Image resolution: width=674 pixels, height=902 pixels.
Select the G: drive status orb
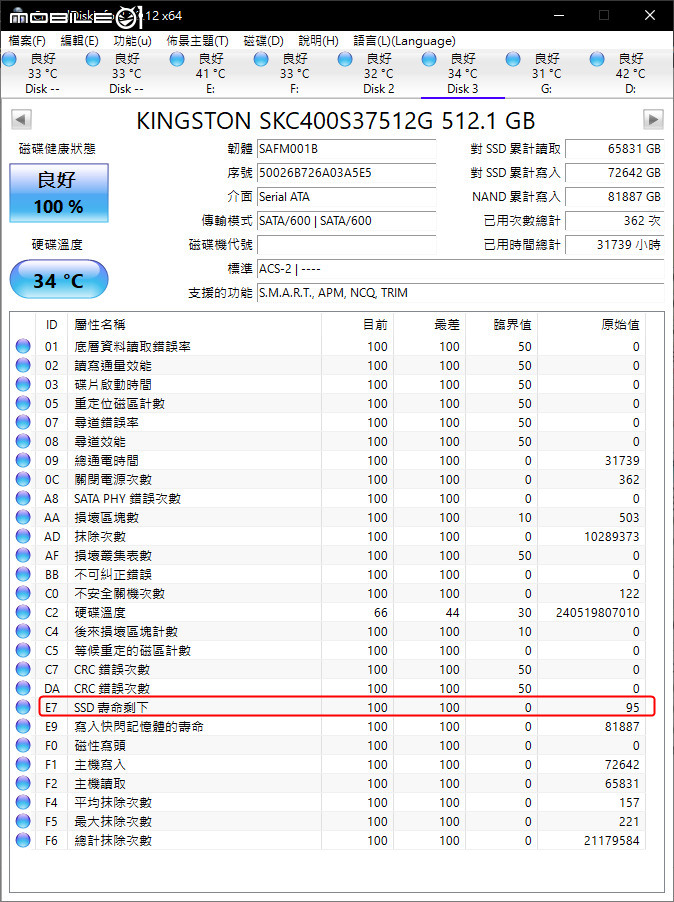click(x=513, y=59)
